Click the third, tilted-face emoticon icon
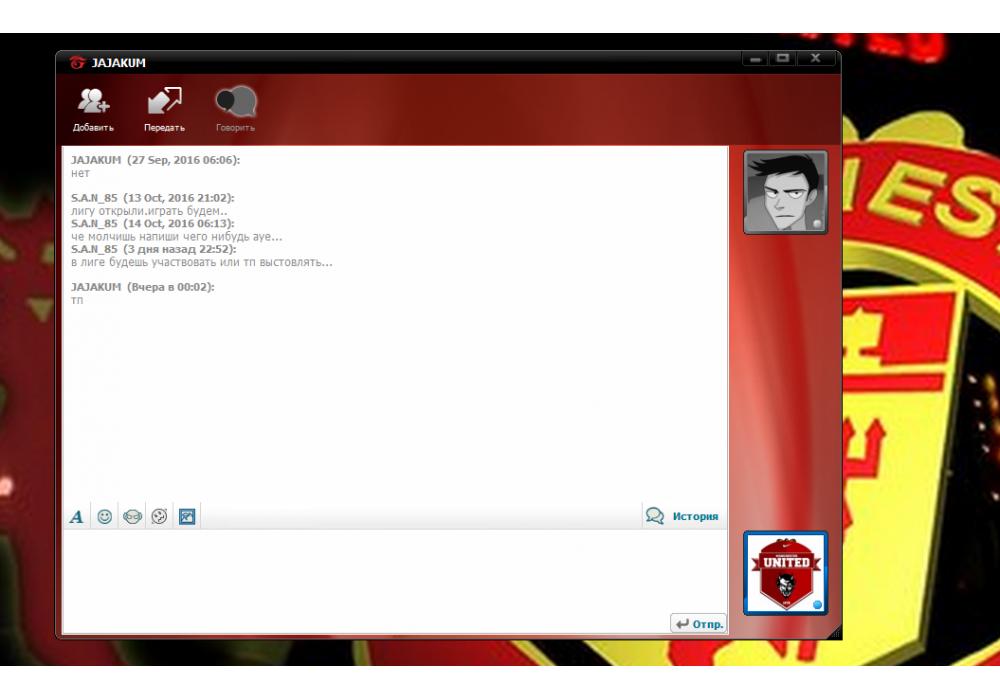Image resolution: width=1000 pixels, height=700 pixels. 159,517
